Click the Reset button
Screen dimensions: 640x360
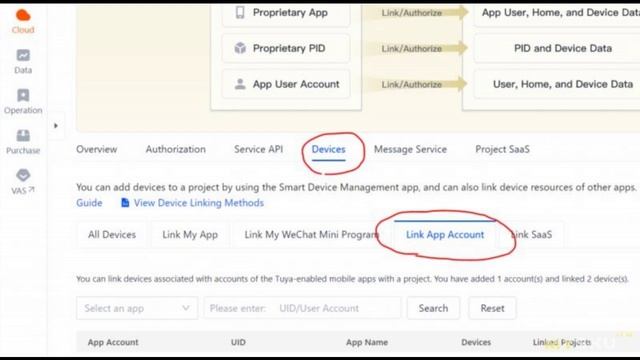(492, 308)
